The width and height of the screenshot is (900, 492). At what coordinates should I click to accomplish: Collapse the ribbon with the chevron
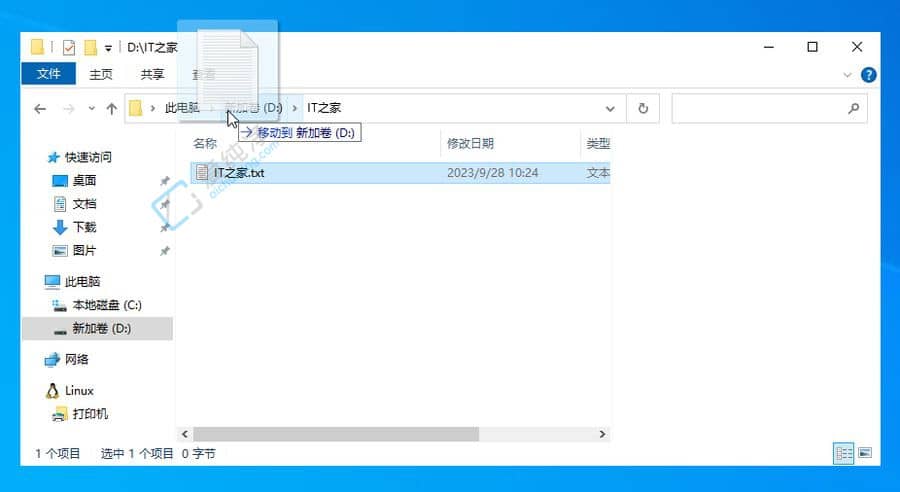click(x=848, y=74)
